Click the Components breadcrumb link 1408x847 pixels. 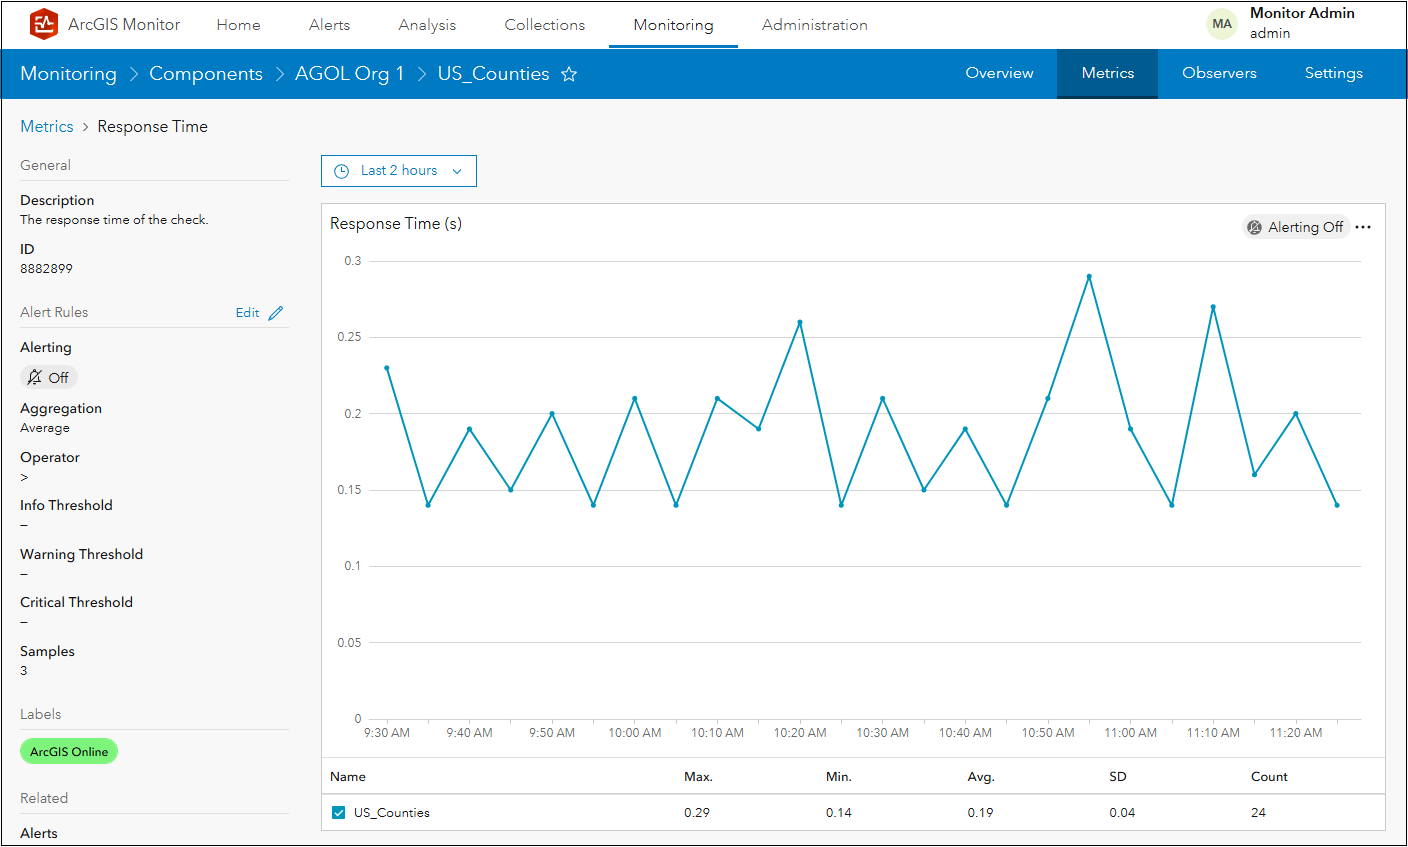pyautogui.click(x=206, y=74)
